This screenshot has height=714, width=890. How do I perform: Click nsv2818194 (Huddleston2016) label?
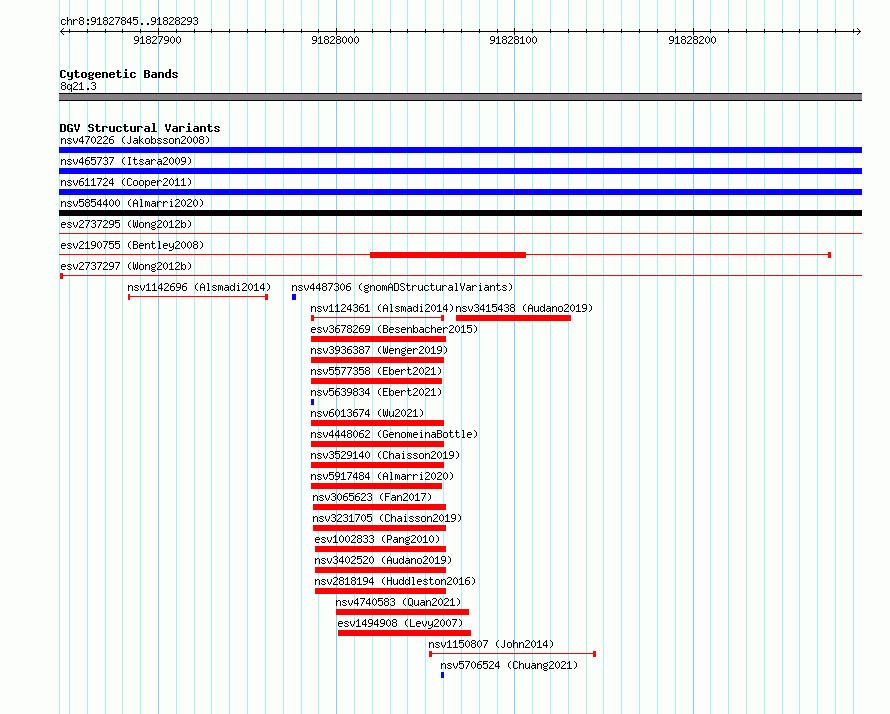tap(395, 581)
